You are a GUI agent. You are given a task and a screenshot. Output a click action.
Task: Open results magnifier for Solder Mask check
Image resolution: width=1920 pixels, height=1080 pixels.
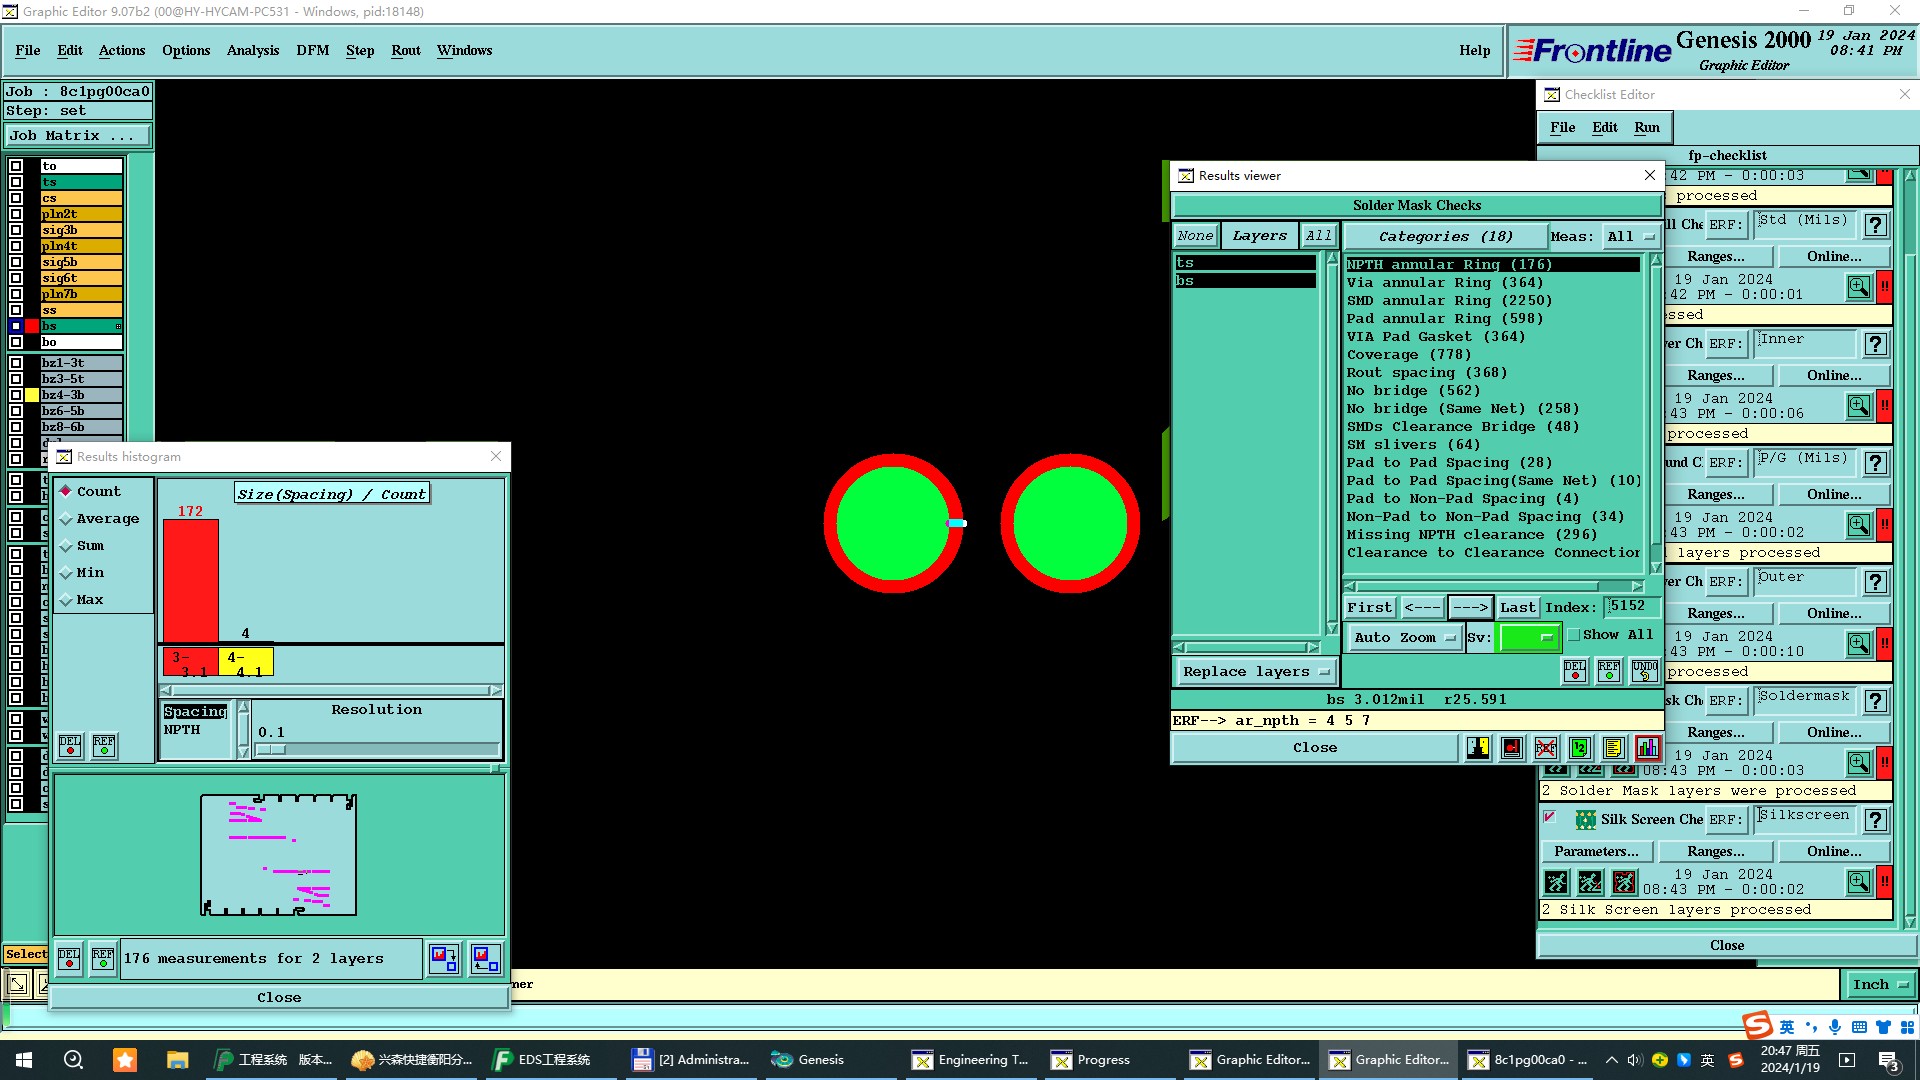tap(1859, 763)
